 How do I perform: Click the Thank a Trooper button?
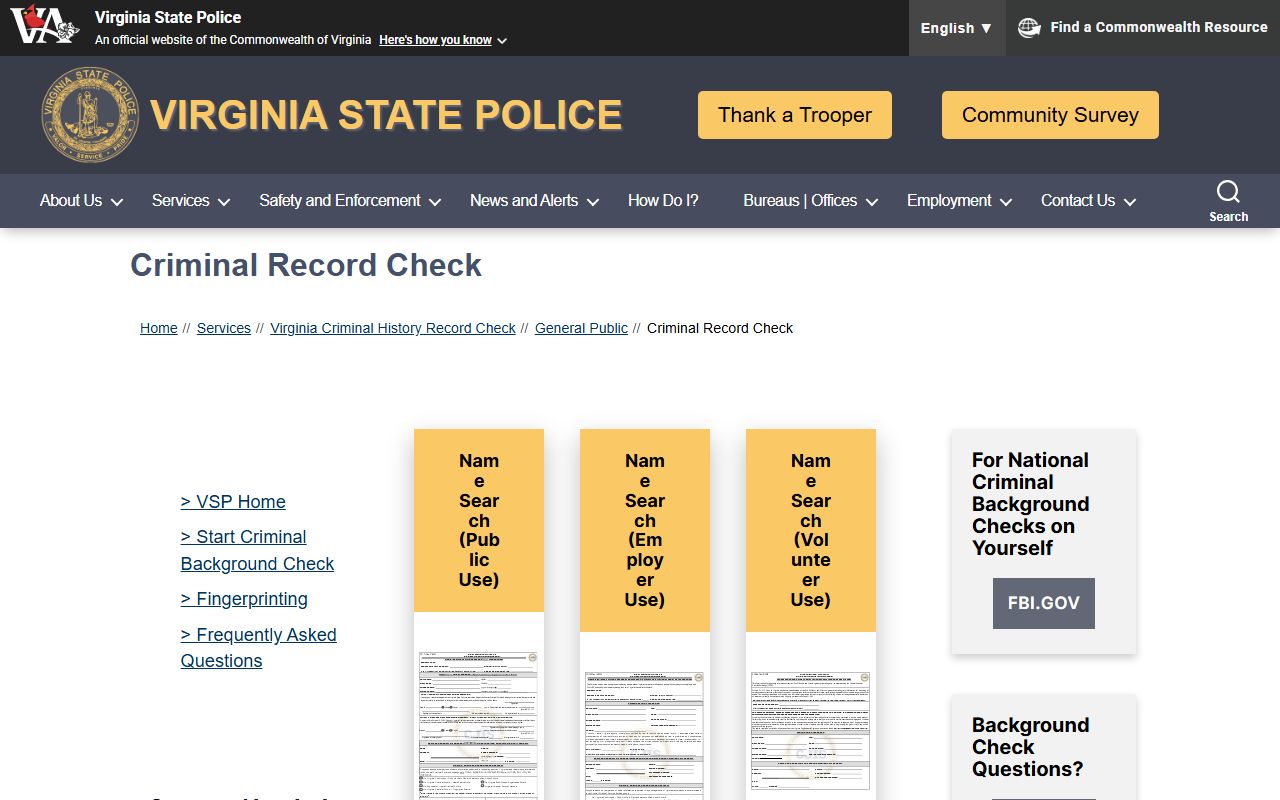tap(795, 115)
